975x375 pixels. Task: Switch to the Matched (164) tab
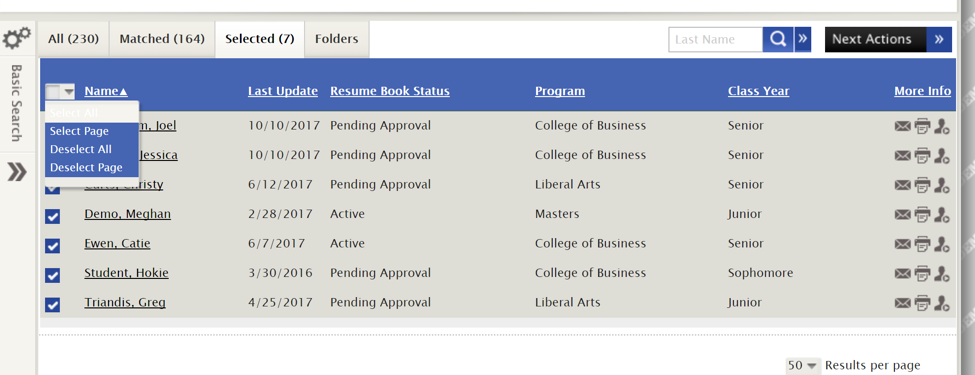click(162, 39)
